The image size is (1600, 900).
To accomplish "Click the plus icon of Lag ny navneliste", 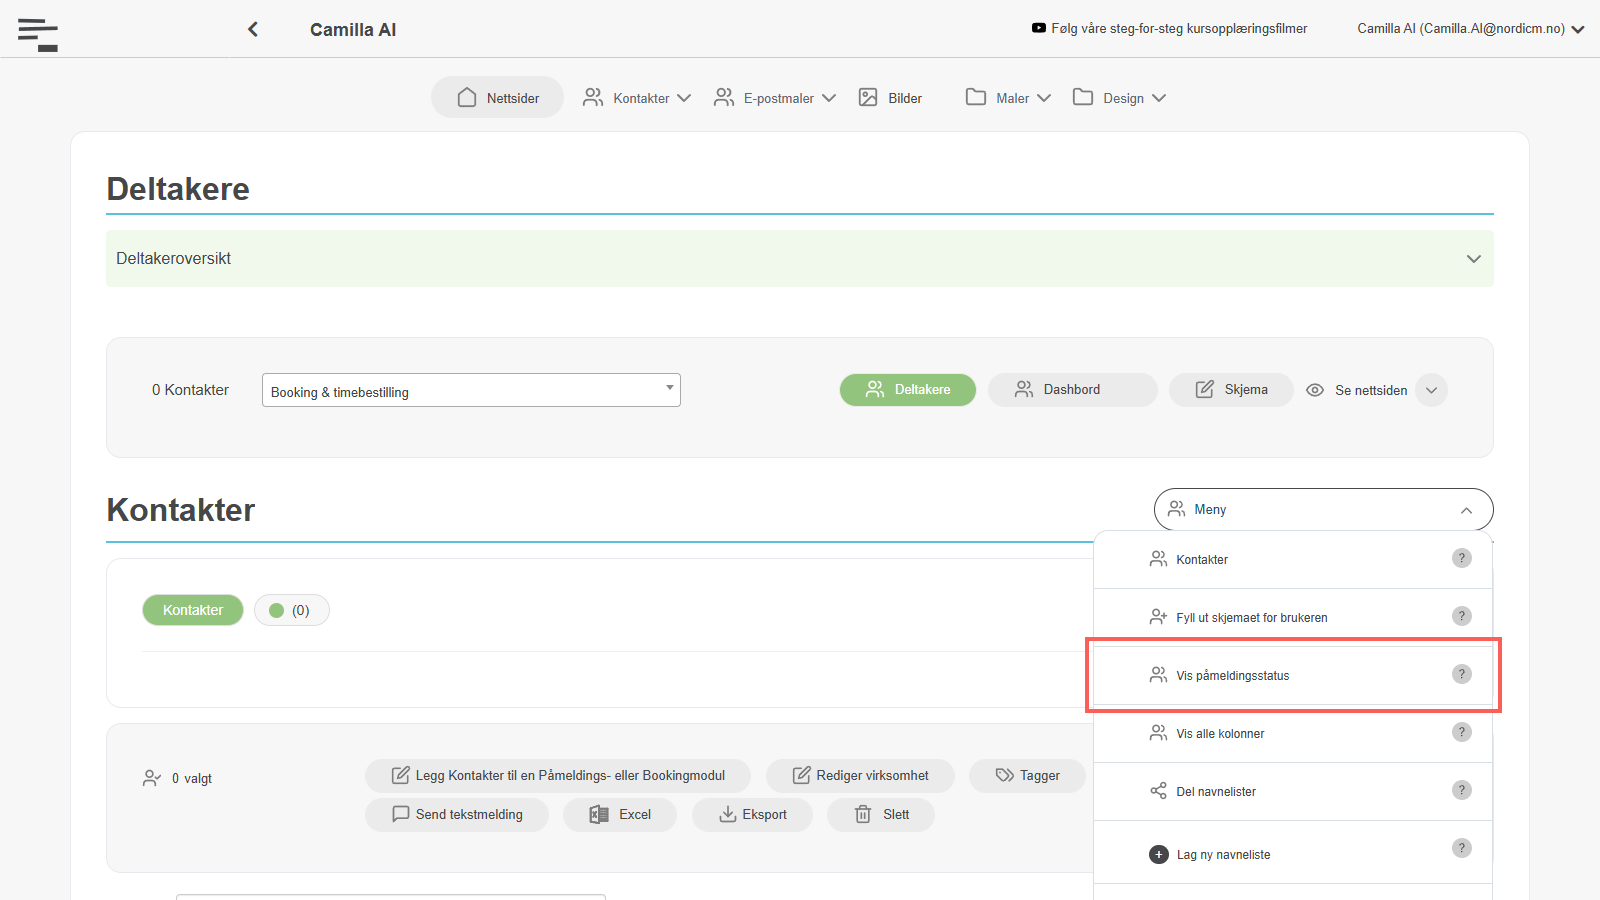I will (1159, 854).
